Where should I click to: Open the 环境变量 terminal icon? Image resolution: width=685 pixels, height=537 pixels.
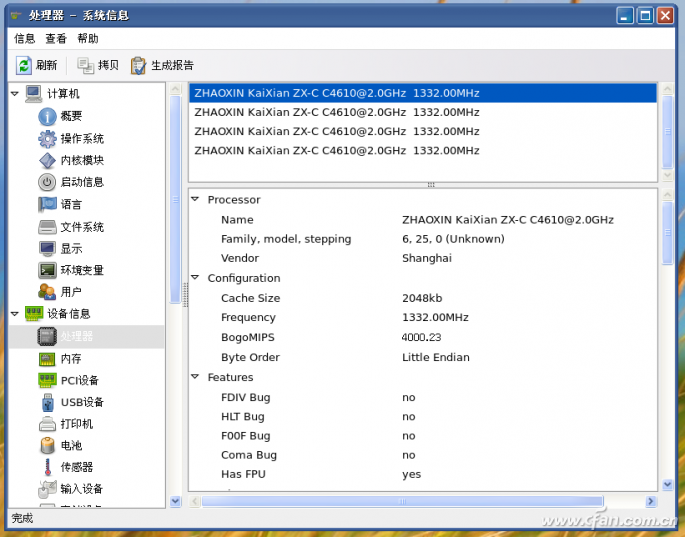click(x=47, y=270)
